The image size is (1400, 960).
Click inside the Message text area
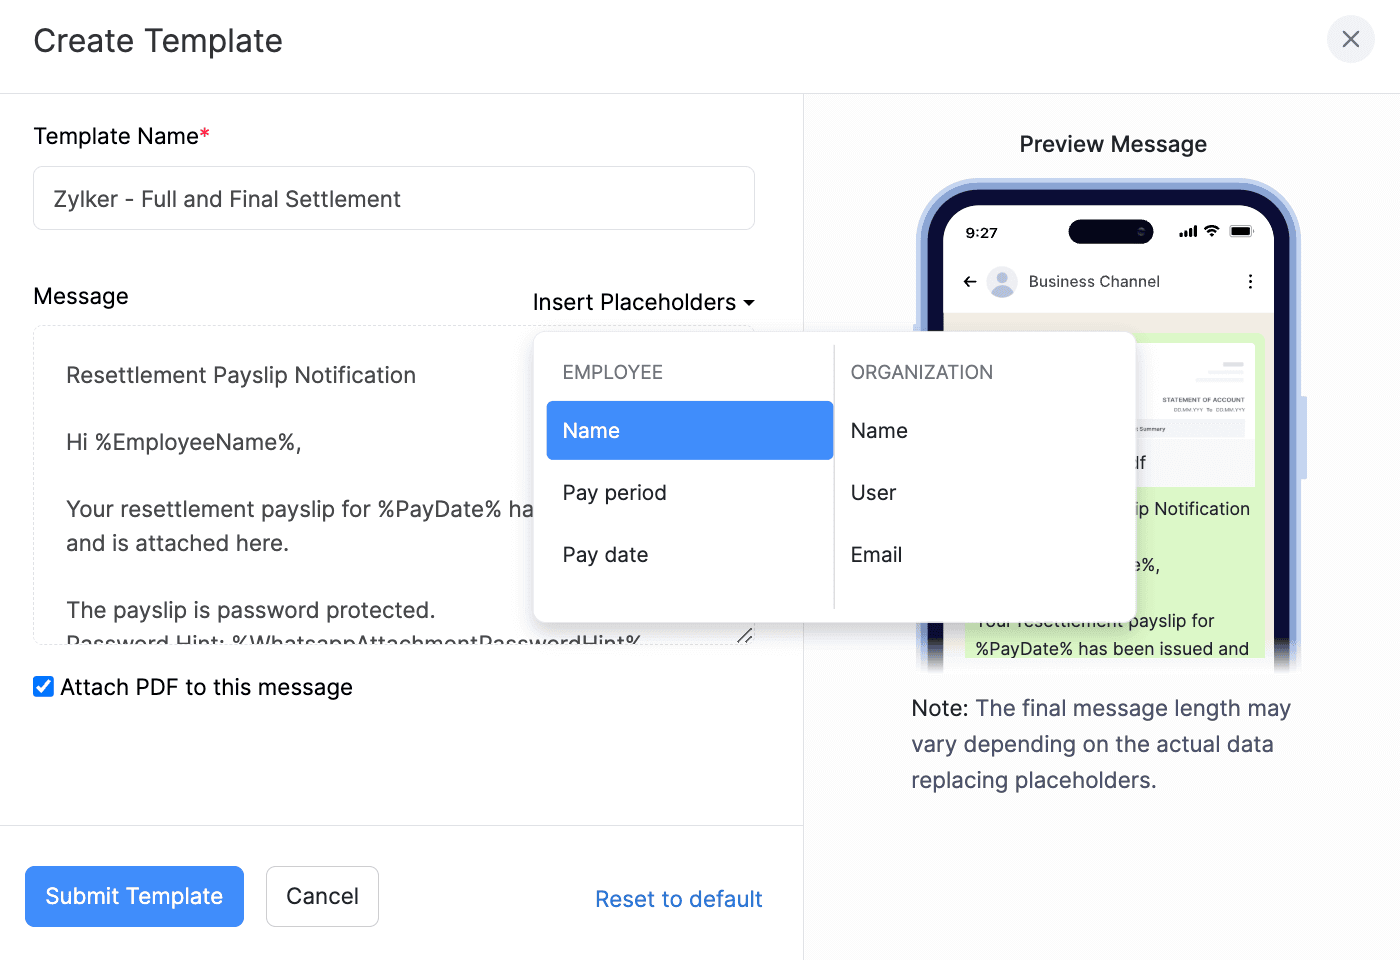pyautogui.click(x=250, y=450)
